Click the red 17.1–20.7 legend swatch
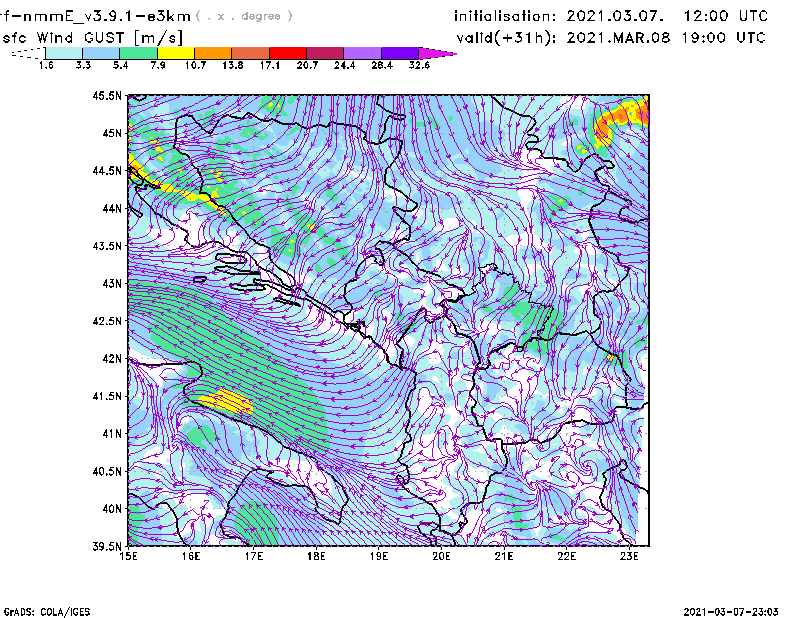Viewport: 800px width, 618px height. coord(288,53)
